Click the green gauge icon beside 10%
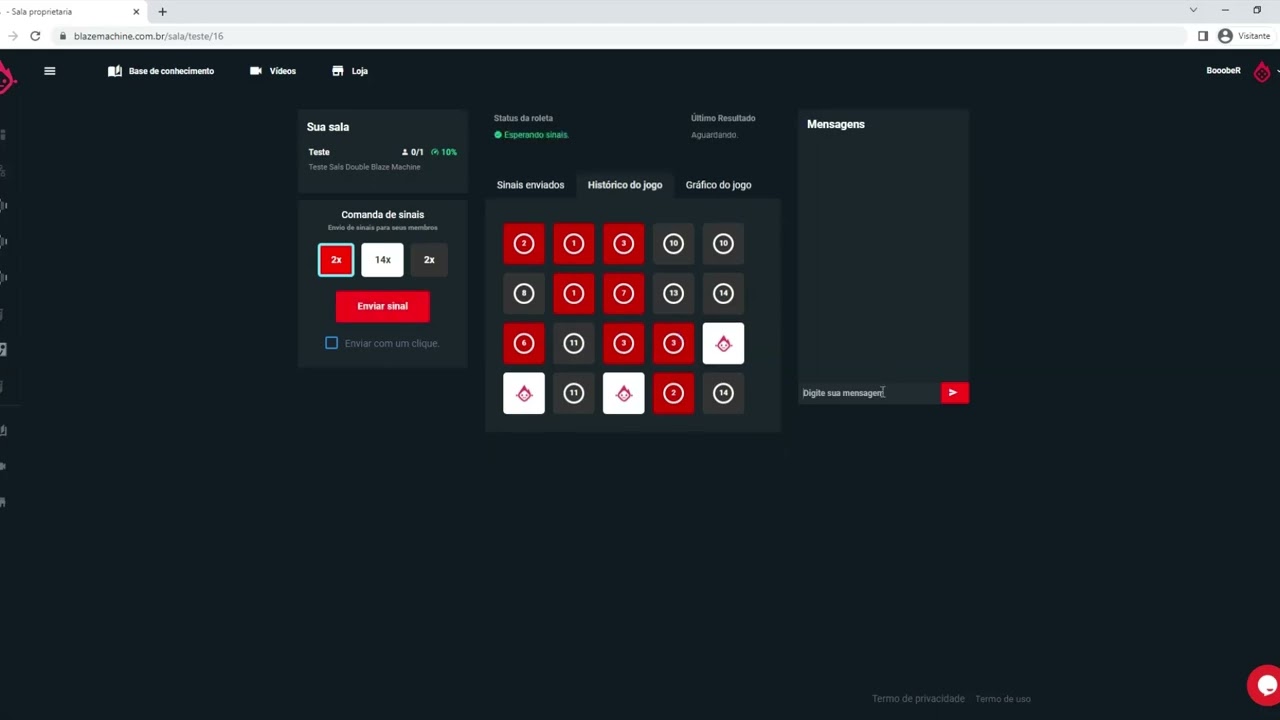The image size is (1280, 720). tap(435, 152)
